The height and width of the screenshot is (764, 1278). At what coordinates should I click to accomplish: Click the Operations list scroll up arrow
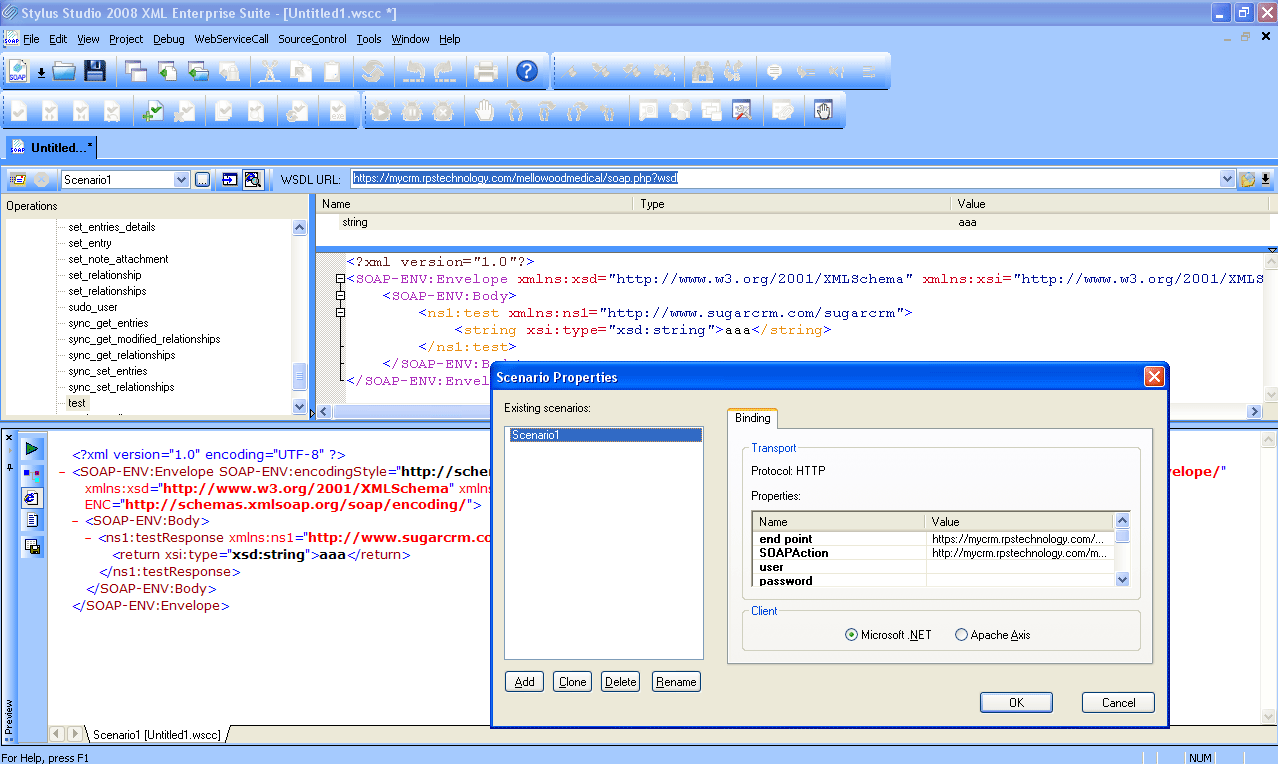pyautogui.click(x=299, y=227)
